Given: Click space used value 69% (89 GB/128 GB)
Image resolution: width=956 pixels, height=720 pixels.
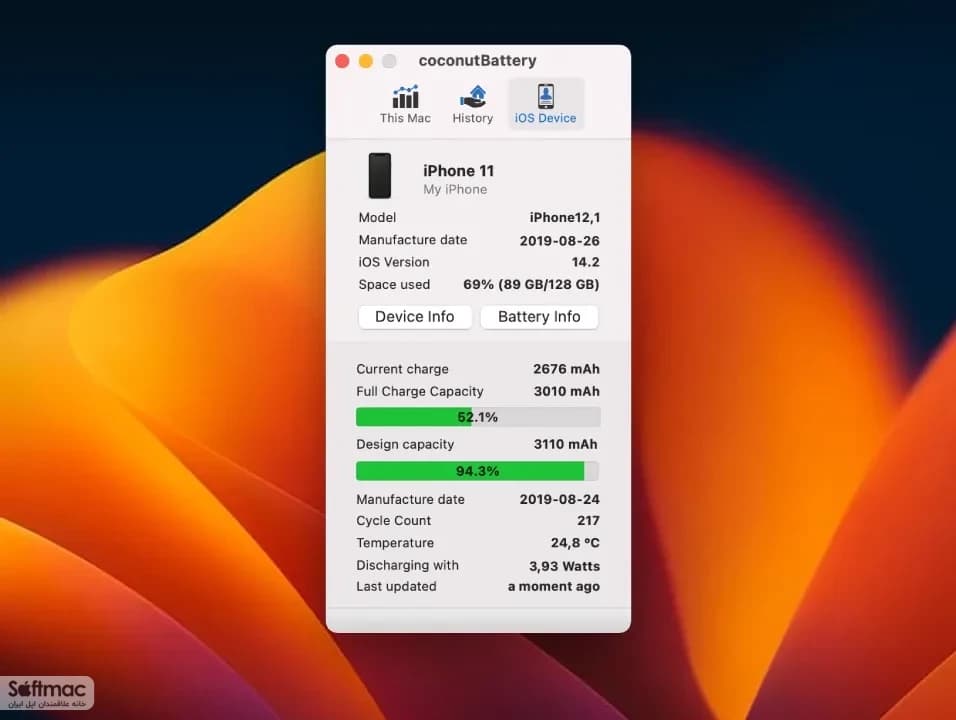Looking at the screenshot, I should (531, 285).
